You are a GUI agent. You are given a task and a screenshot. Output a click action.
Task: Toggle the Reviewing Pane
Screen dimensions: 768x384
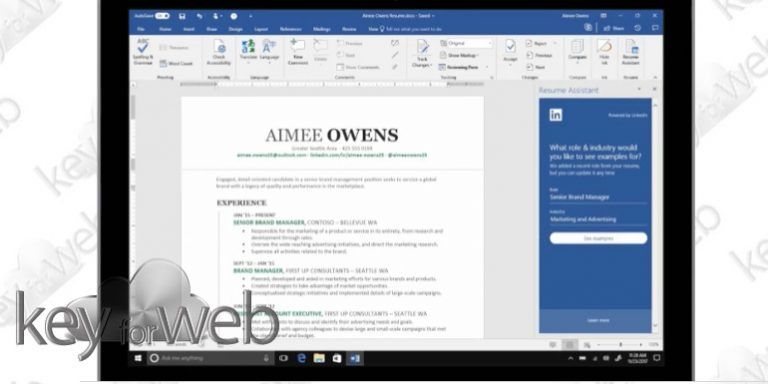[459, 67]
